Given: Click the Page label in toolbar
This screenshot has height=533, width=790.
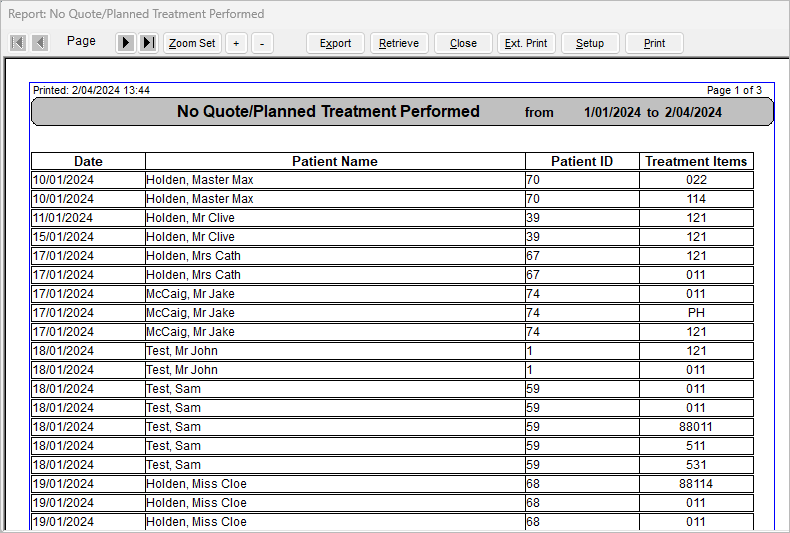Looking at the screenshot, I should tap(81, 41).
